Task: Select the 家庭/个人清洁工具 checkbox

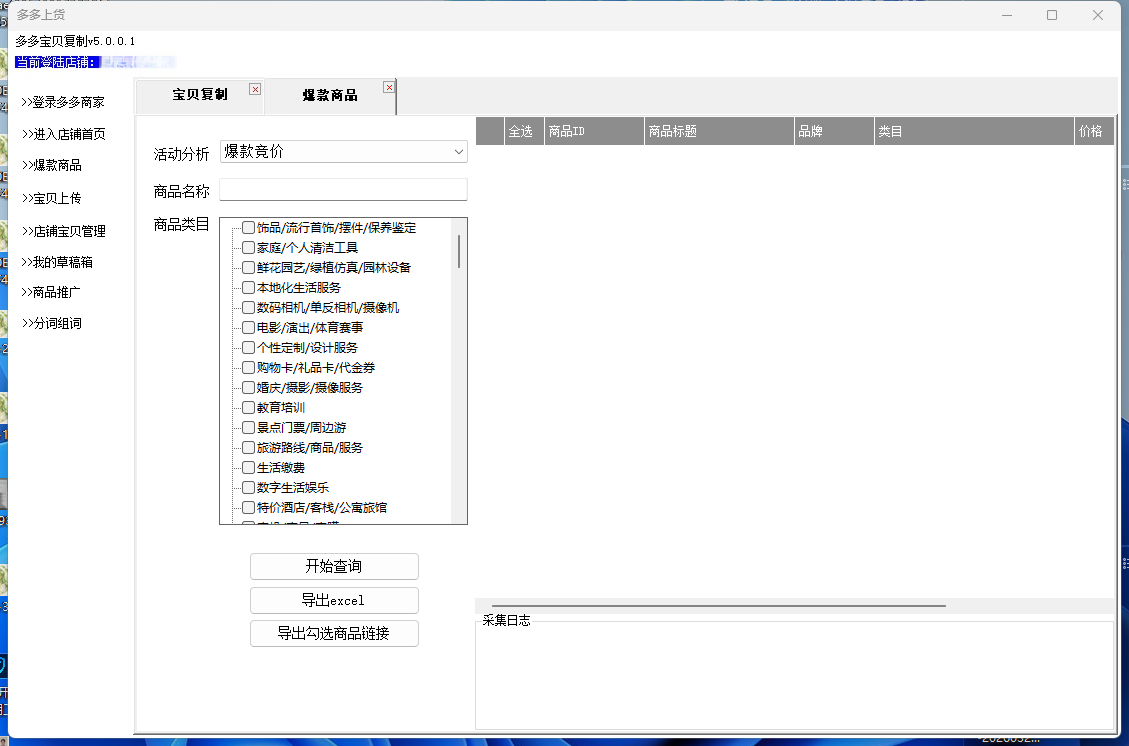Action: 248,248
